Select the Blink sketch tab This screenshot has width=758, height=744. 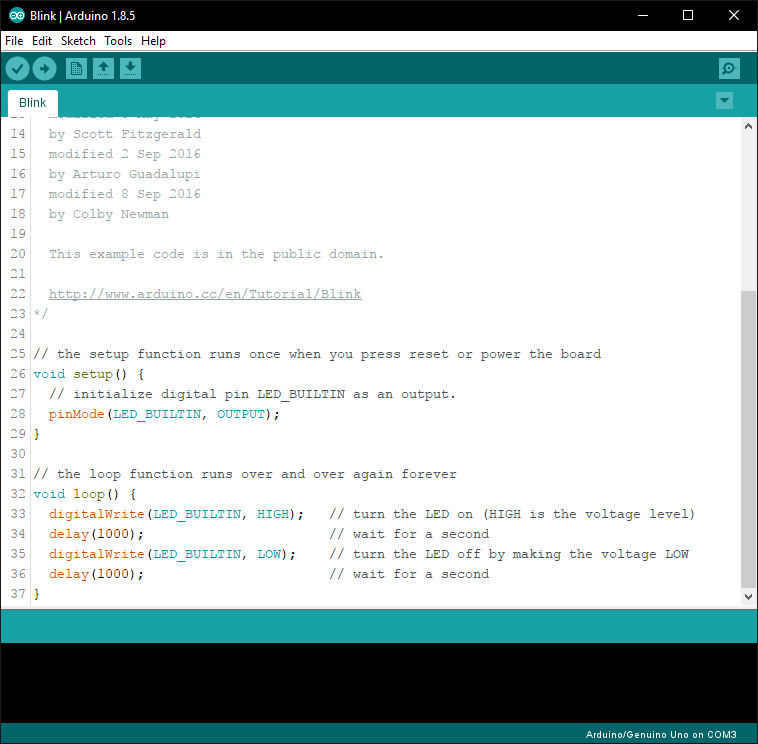click(x=33, y=103)
